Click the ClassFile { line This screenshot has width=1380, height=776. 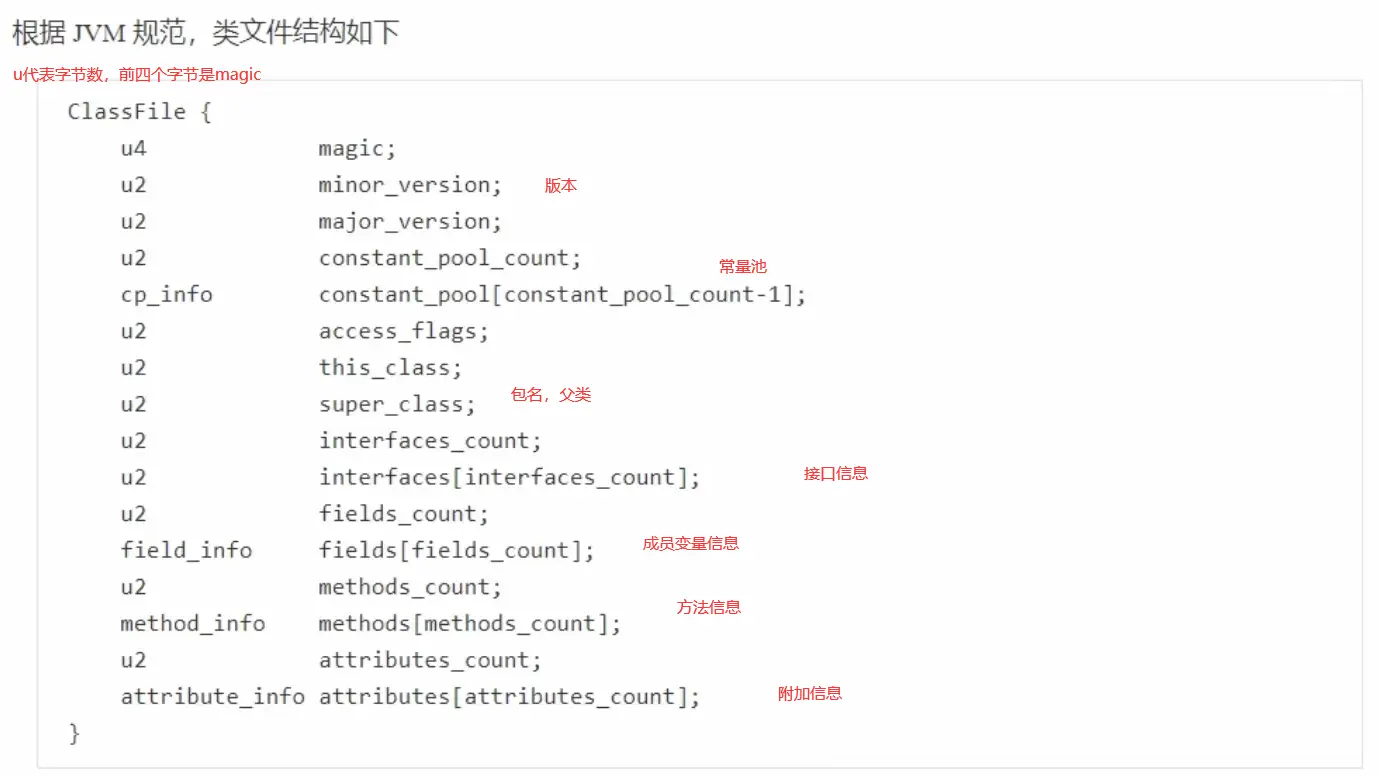tap(140, 111)
